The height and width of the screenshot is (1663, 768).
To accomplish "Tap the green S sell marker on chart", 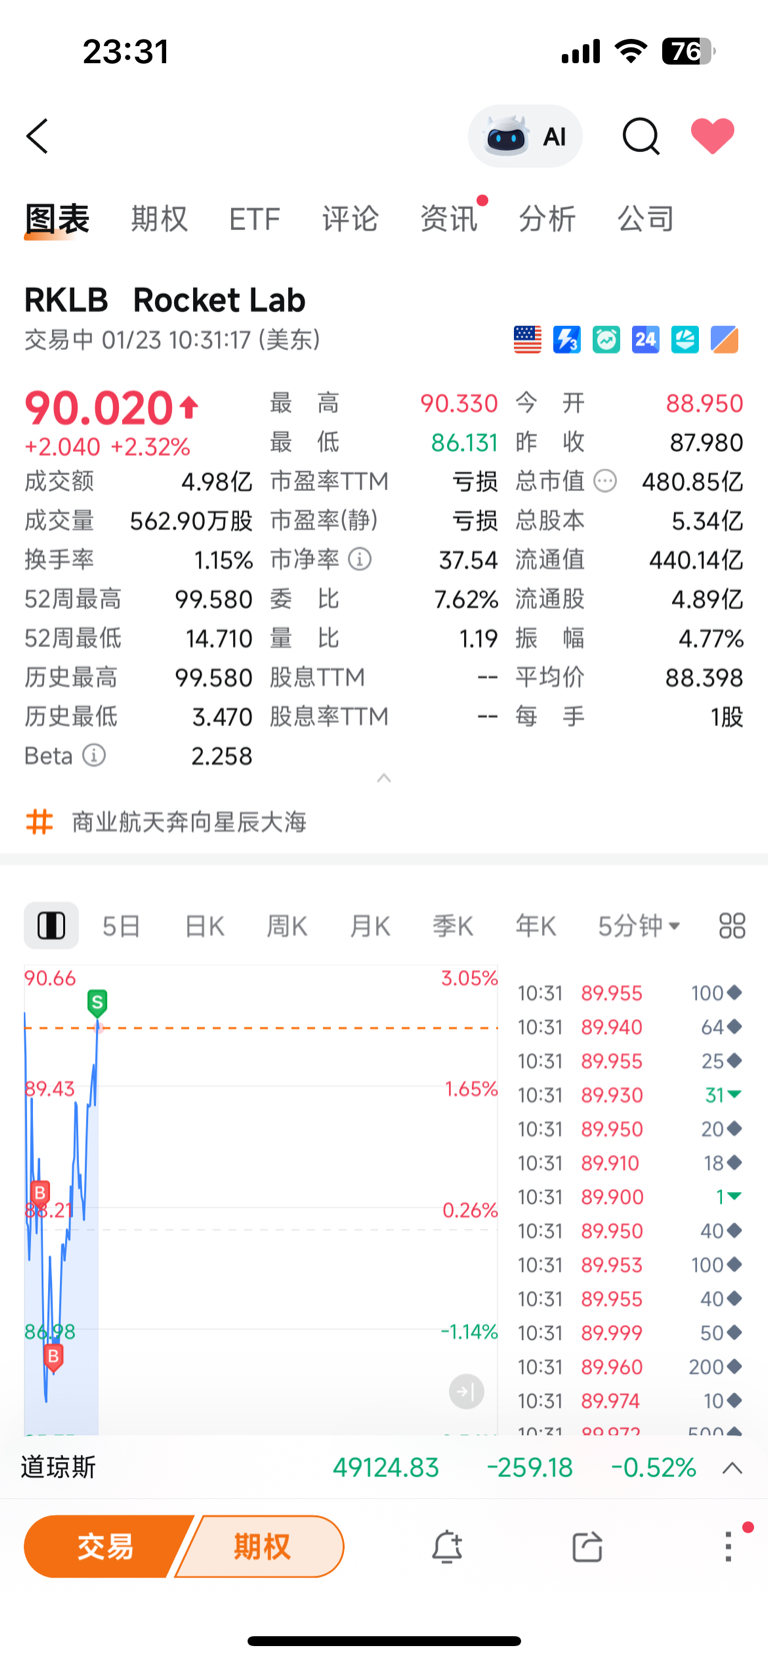I will pyautogui.click(x=97, y=1002).
